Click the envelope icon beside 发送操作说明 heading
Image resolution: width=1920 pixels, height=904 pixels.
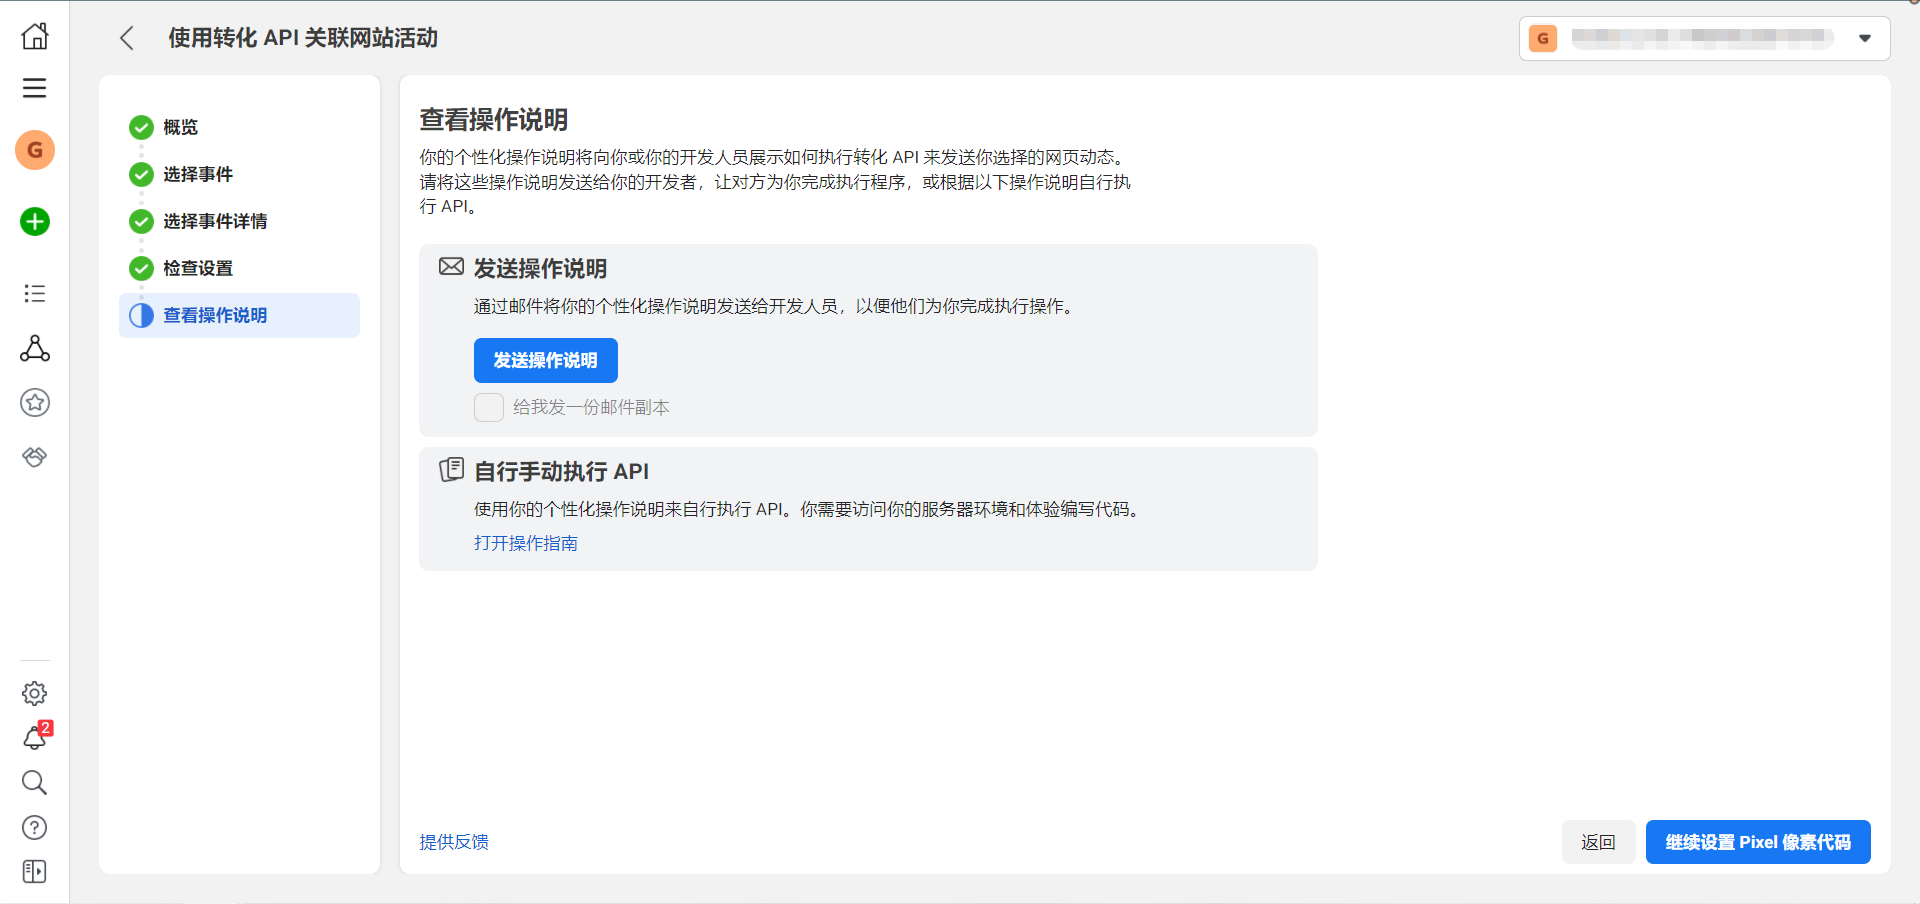click(x=451, y=266)
